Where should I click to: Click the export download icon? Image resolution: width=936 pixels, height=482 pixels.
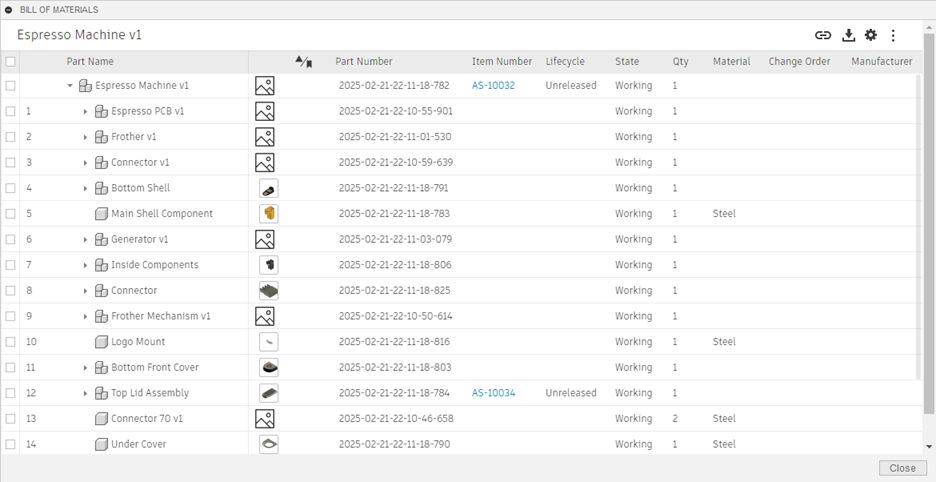tap(849, 35)
